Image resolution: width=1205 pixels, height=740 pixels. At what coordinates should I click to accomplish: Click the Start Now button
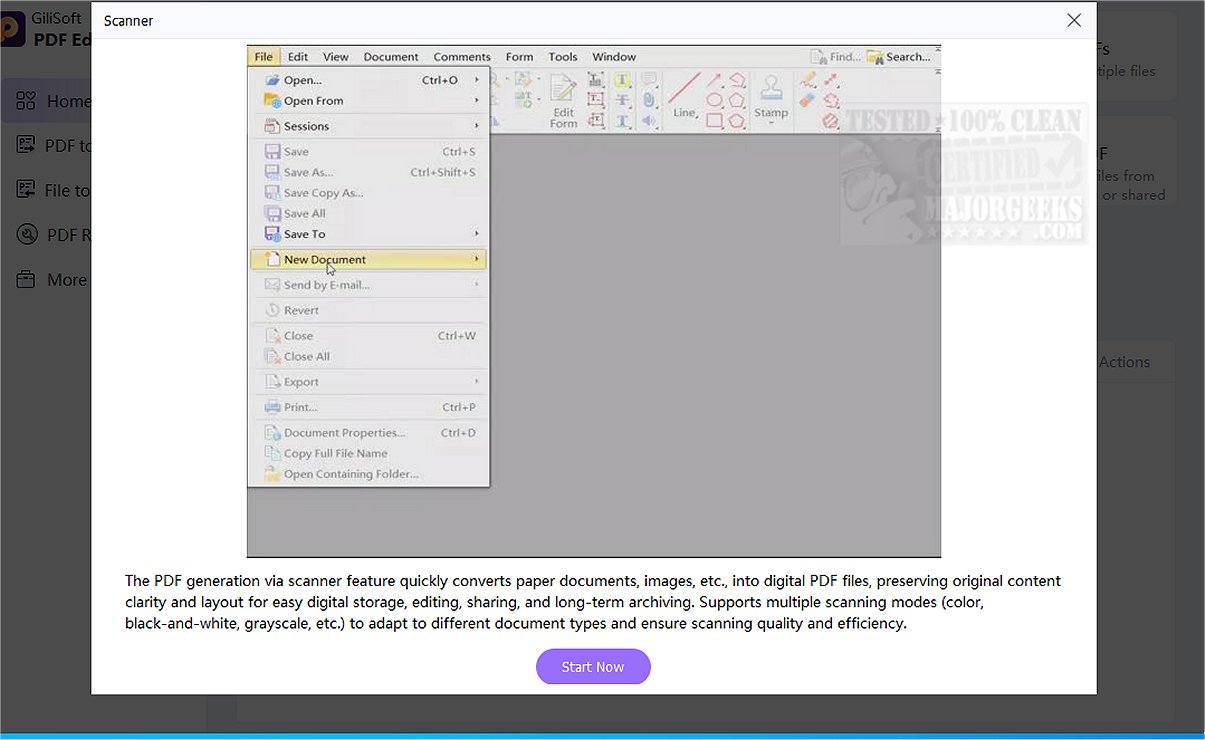(593, 667)
